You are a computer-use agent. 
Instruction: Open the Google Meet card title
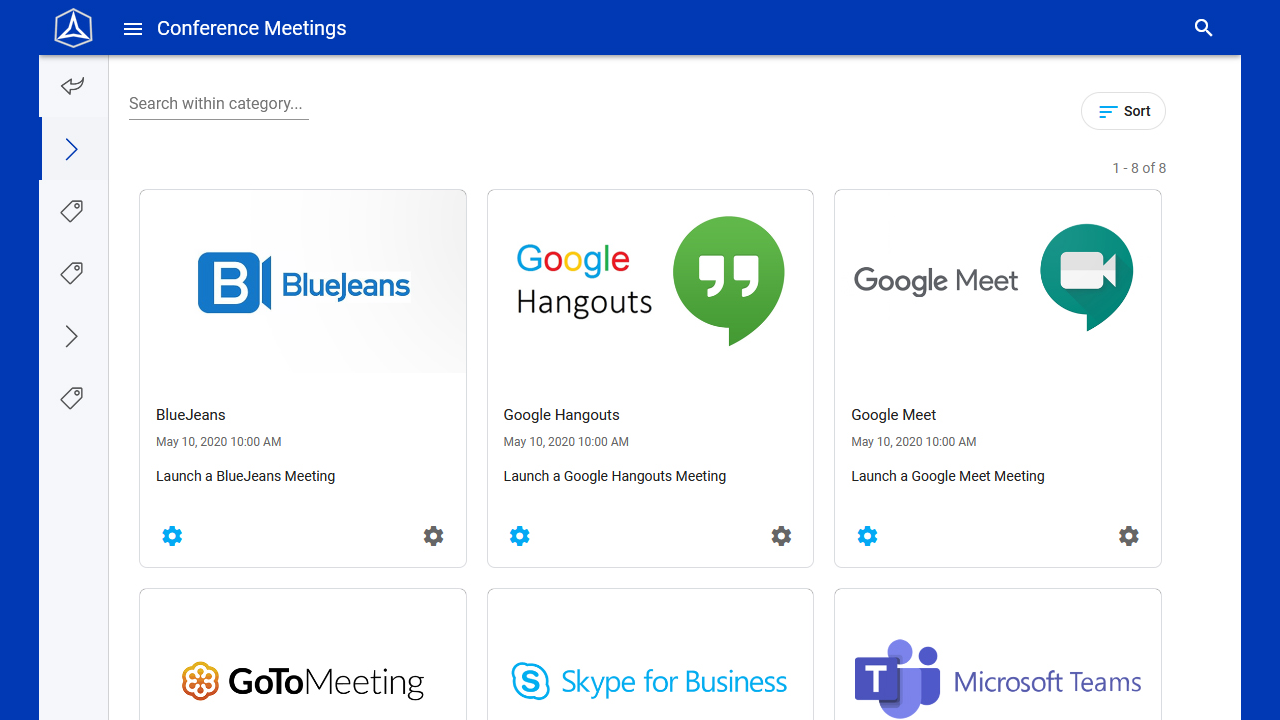(x=894, y=415)
